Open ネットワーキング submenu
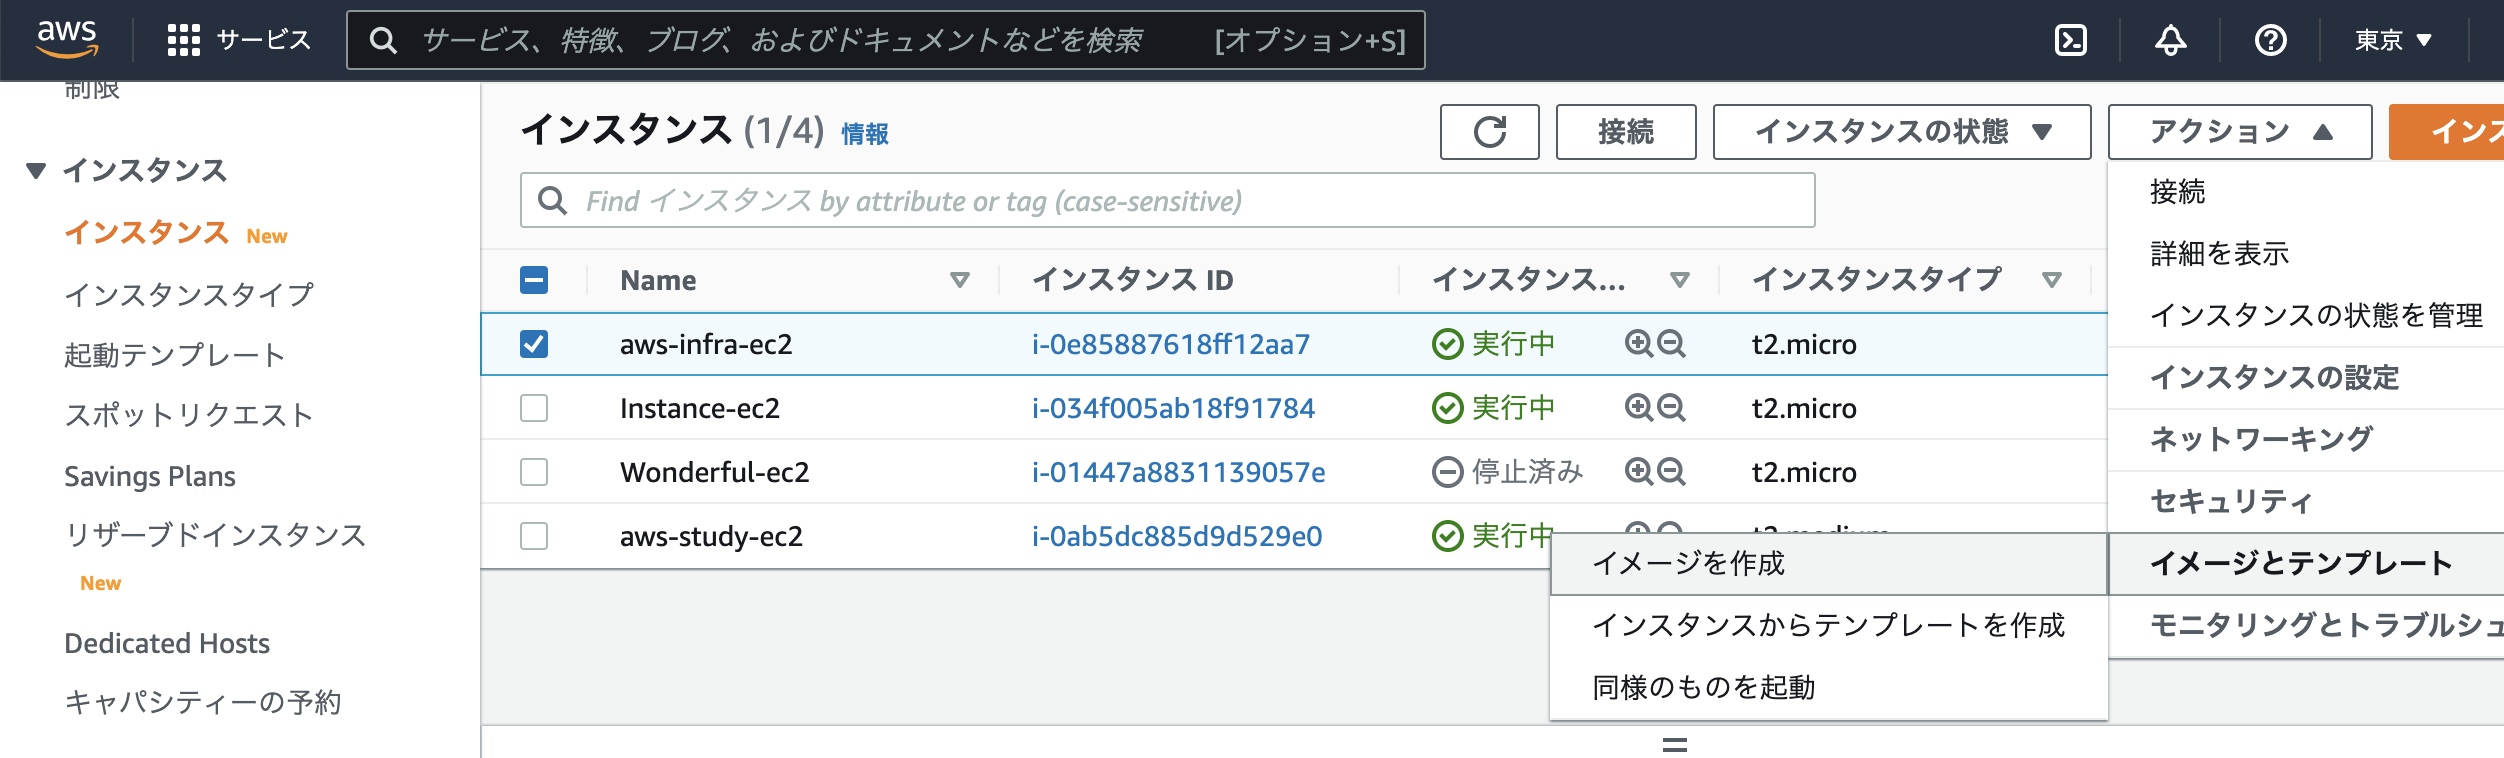 (x=2305, y=440)
